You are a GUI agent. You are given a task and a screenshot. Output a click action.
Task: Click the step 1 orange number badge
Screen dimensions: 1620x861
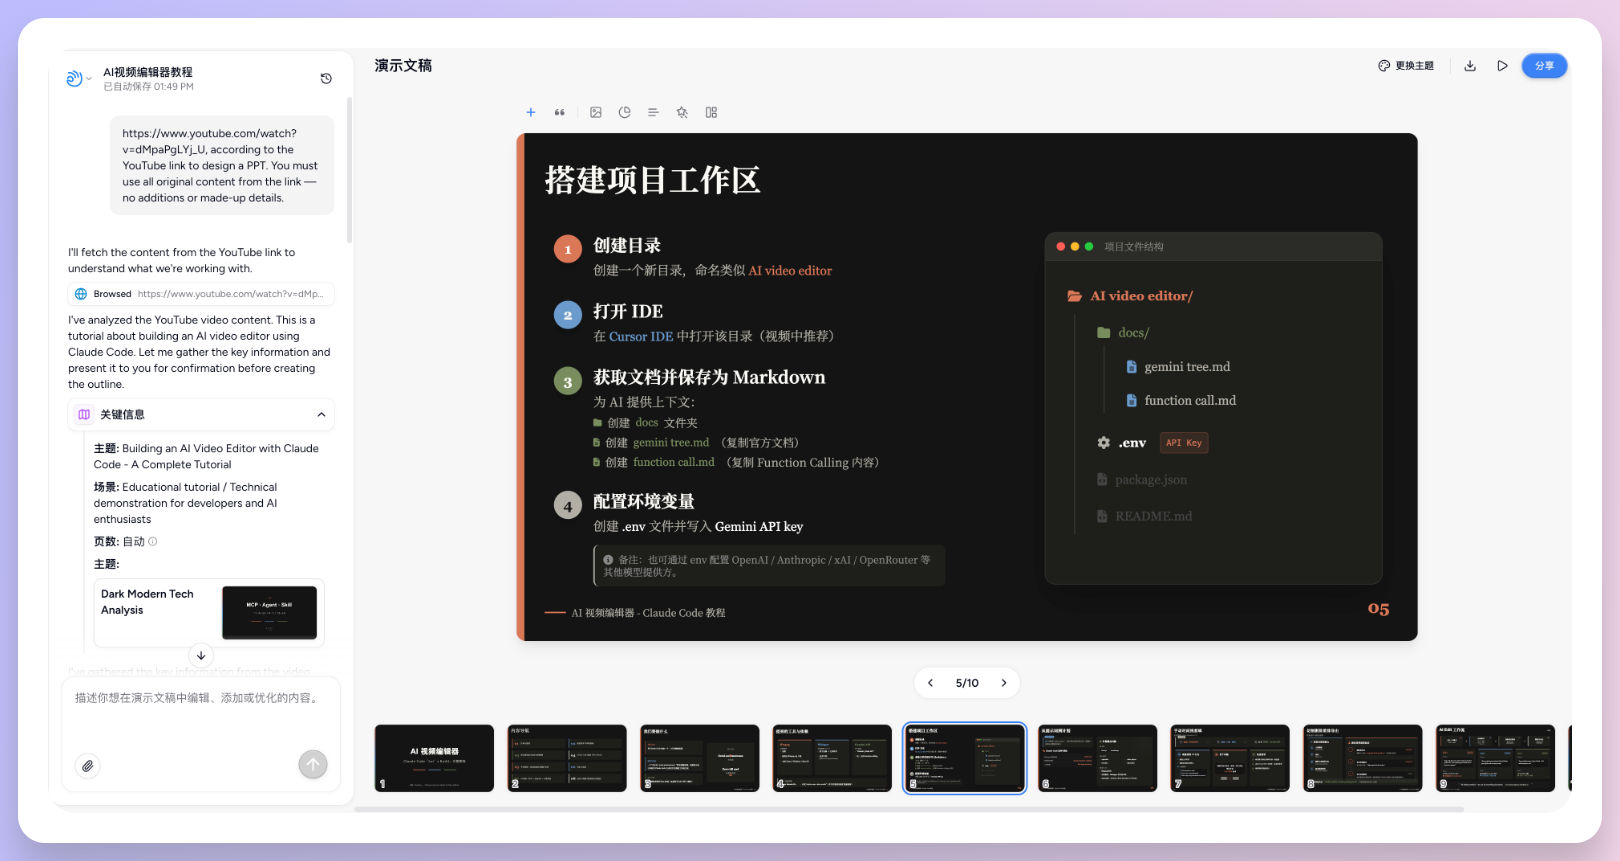pos(568,249)
